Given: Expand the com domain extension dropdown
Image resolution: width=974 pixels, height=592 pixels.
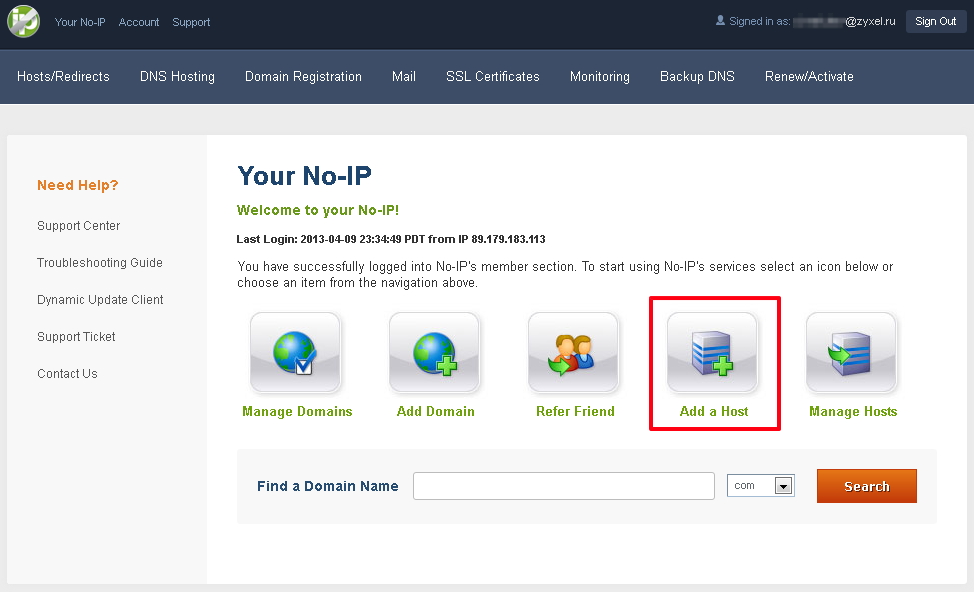Looking at the screenshot, I should point(784,486).
